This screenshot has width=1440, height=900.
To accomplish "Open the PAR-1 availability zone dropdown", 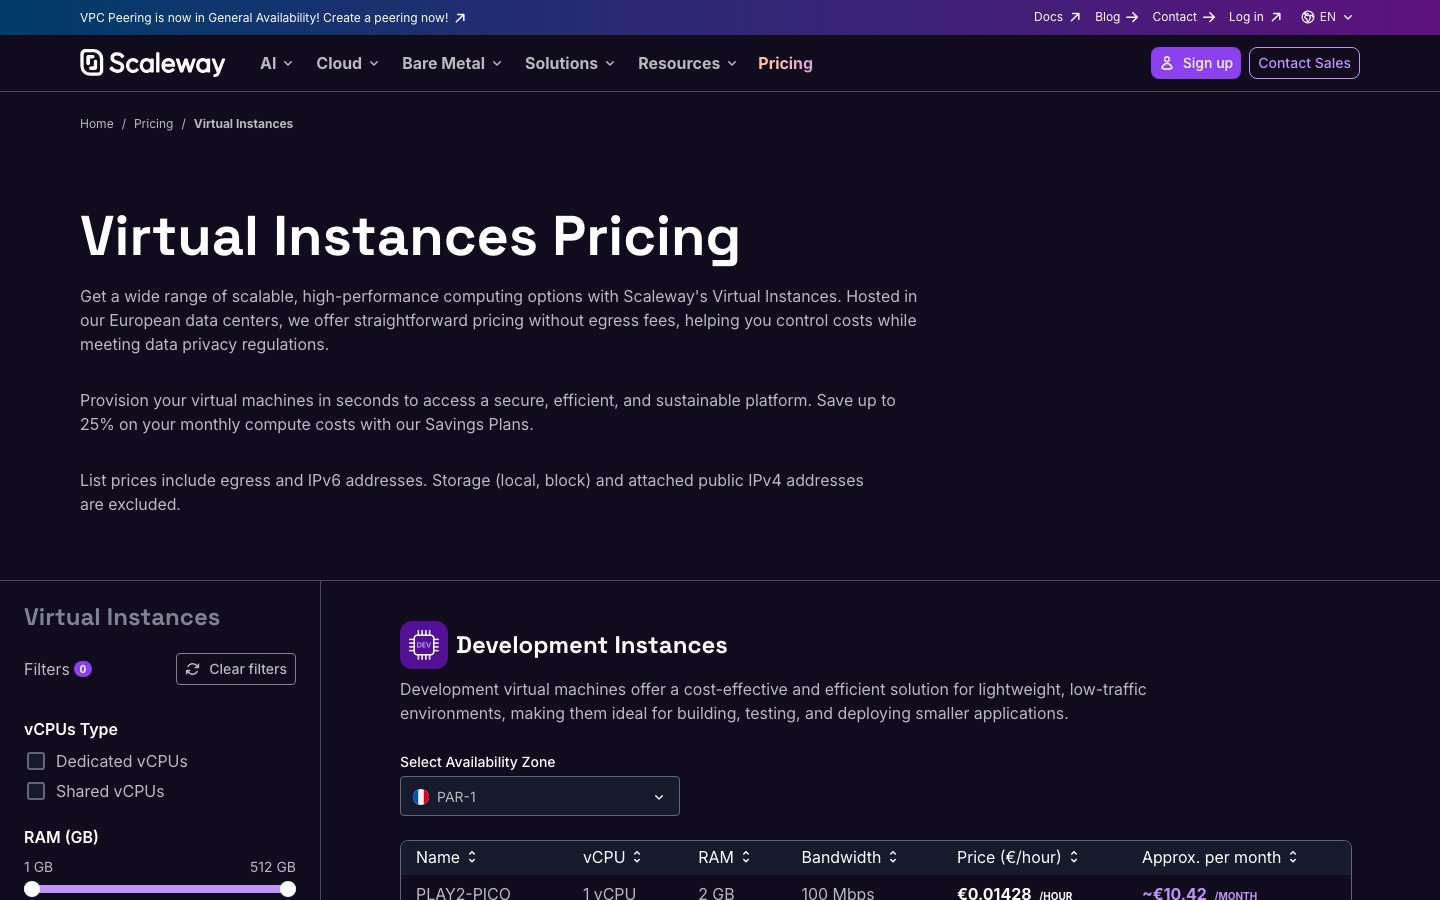I will pos(540,796).
